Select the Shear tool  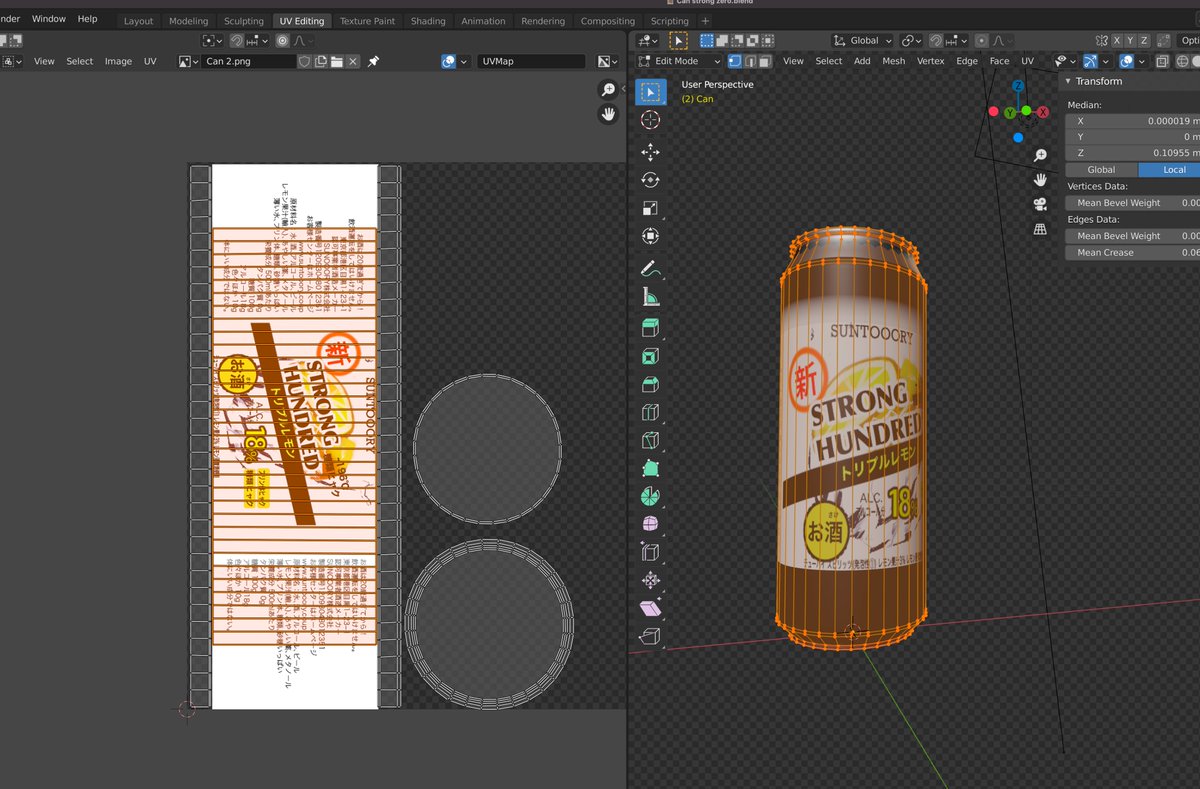point(650,608)
